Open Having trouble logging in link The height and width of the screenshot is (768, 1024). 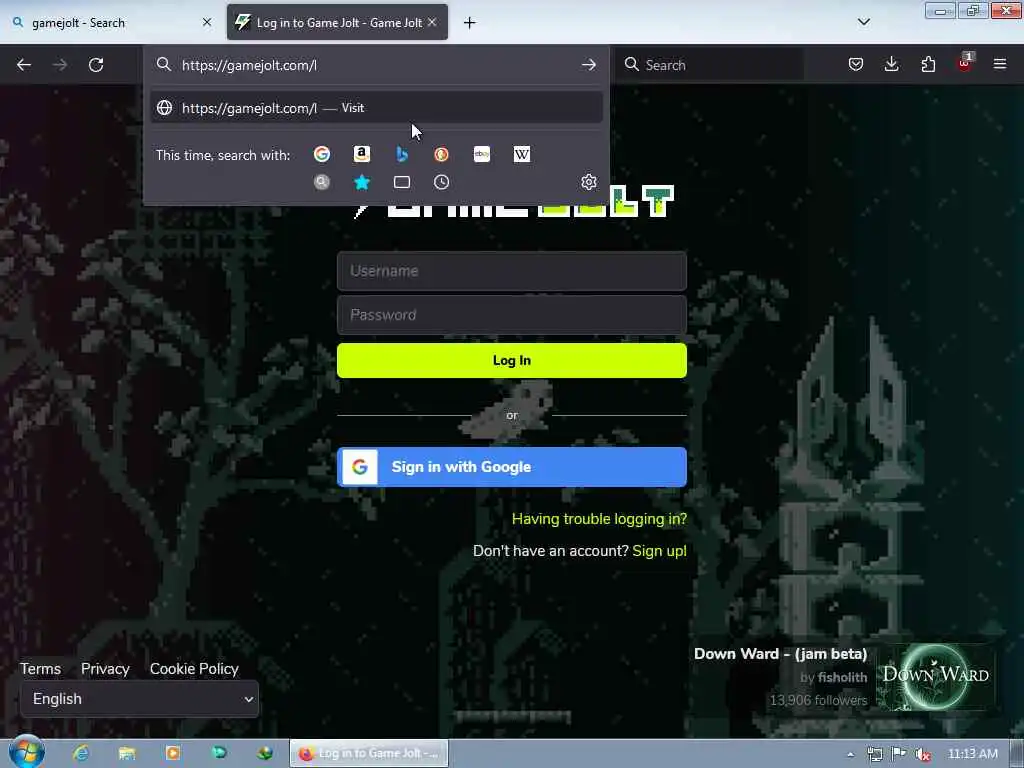[599, 519]
